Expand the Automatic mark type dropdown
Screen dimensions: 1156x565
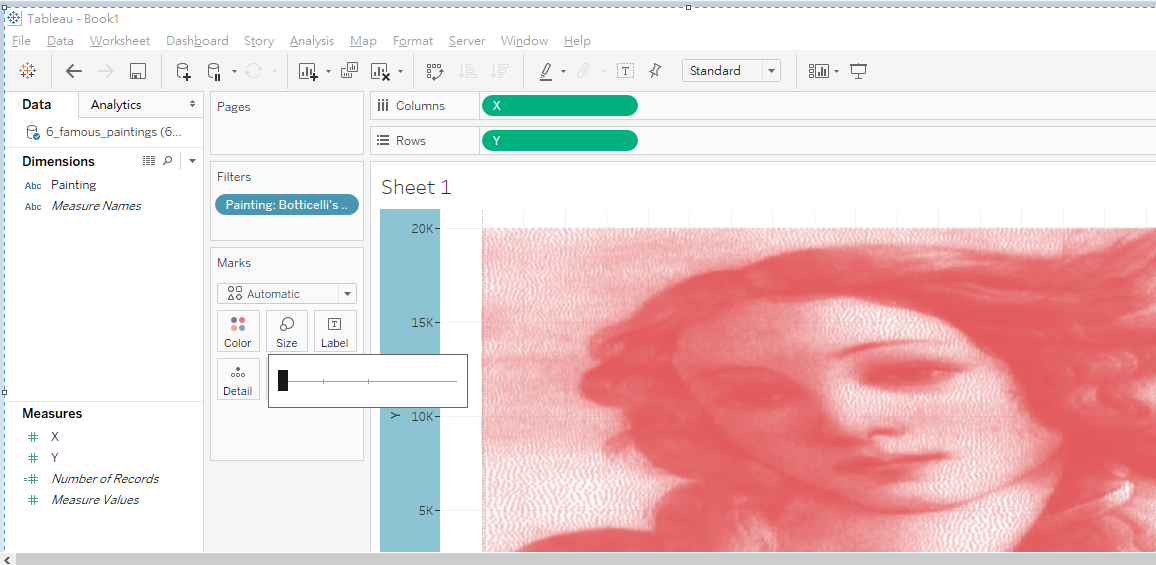(287, 294)
